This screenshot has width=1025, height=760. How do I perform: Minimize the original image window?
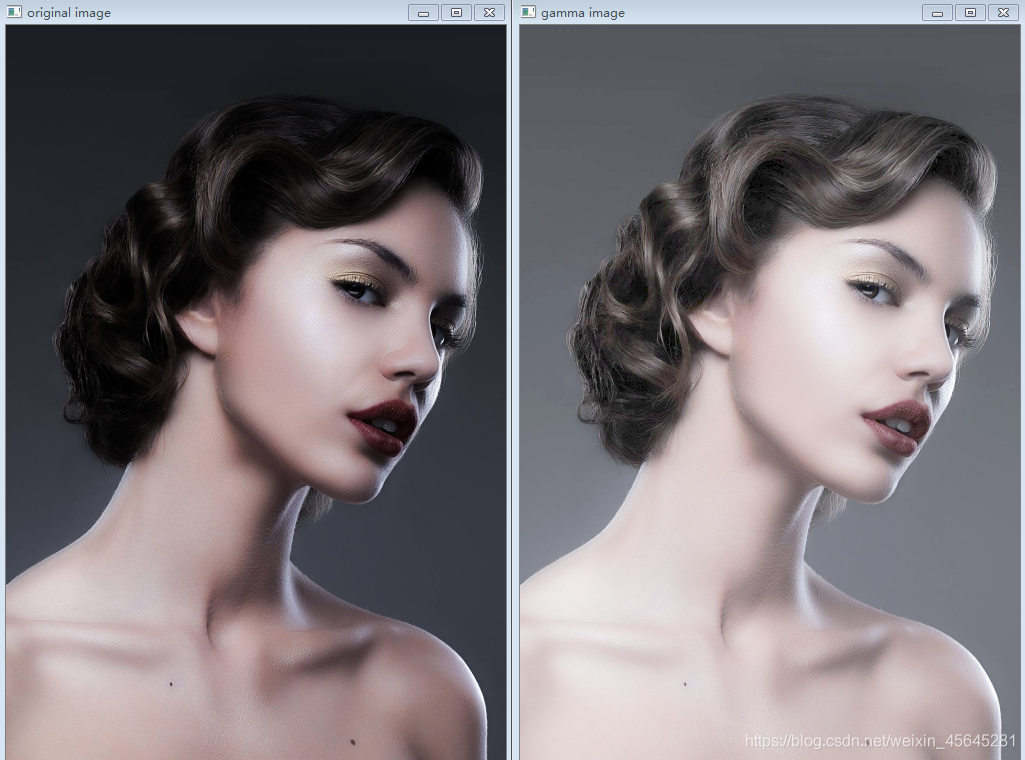424,12
